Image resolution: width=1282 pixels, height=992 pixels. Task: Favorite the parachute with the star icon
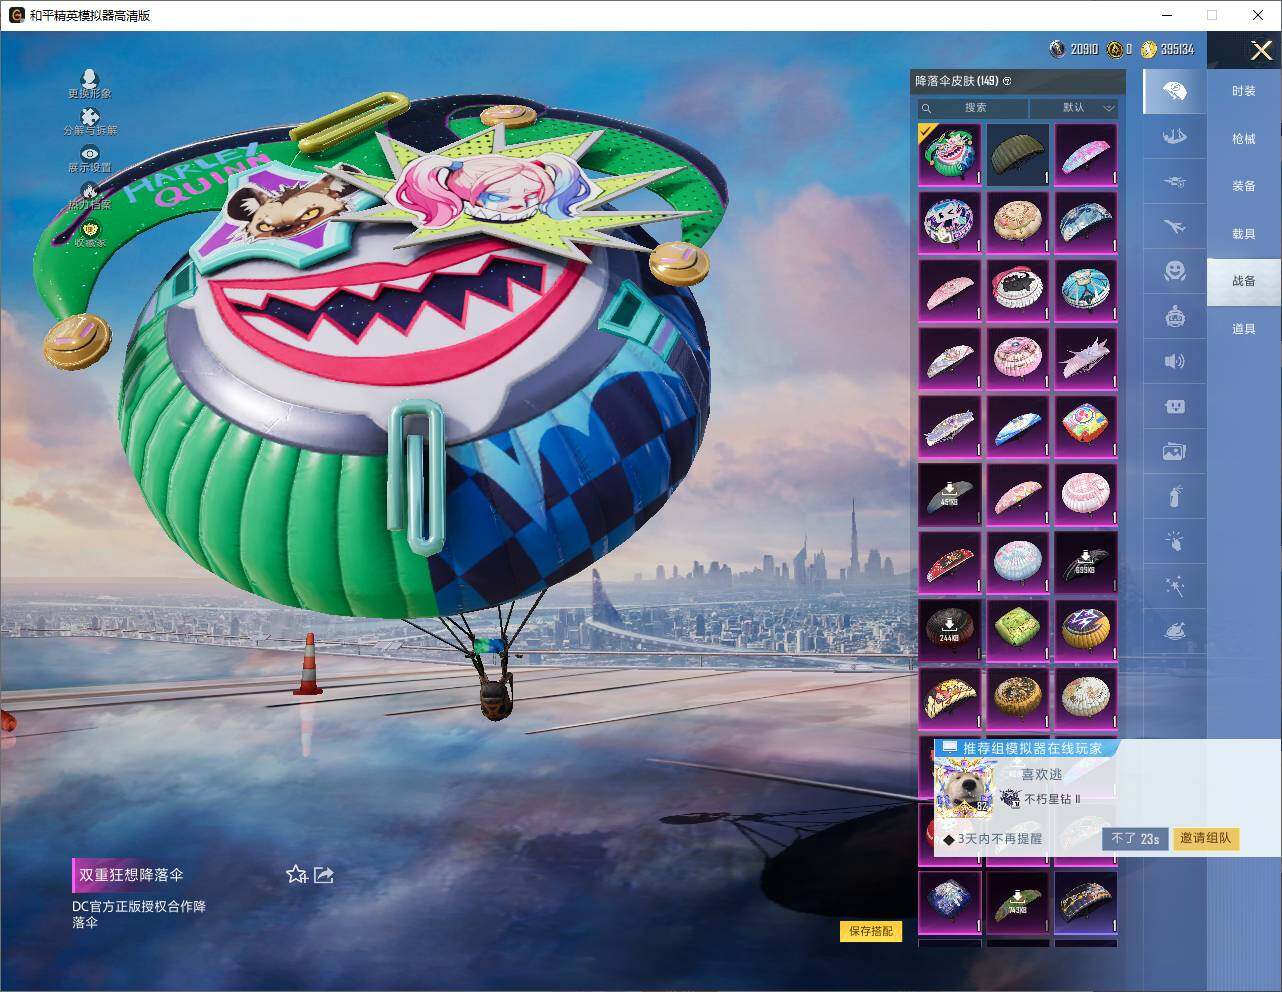point(296,875)
